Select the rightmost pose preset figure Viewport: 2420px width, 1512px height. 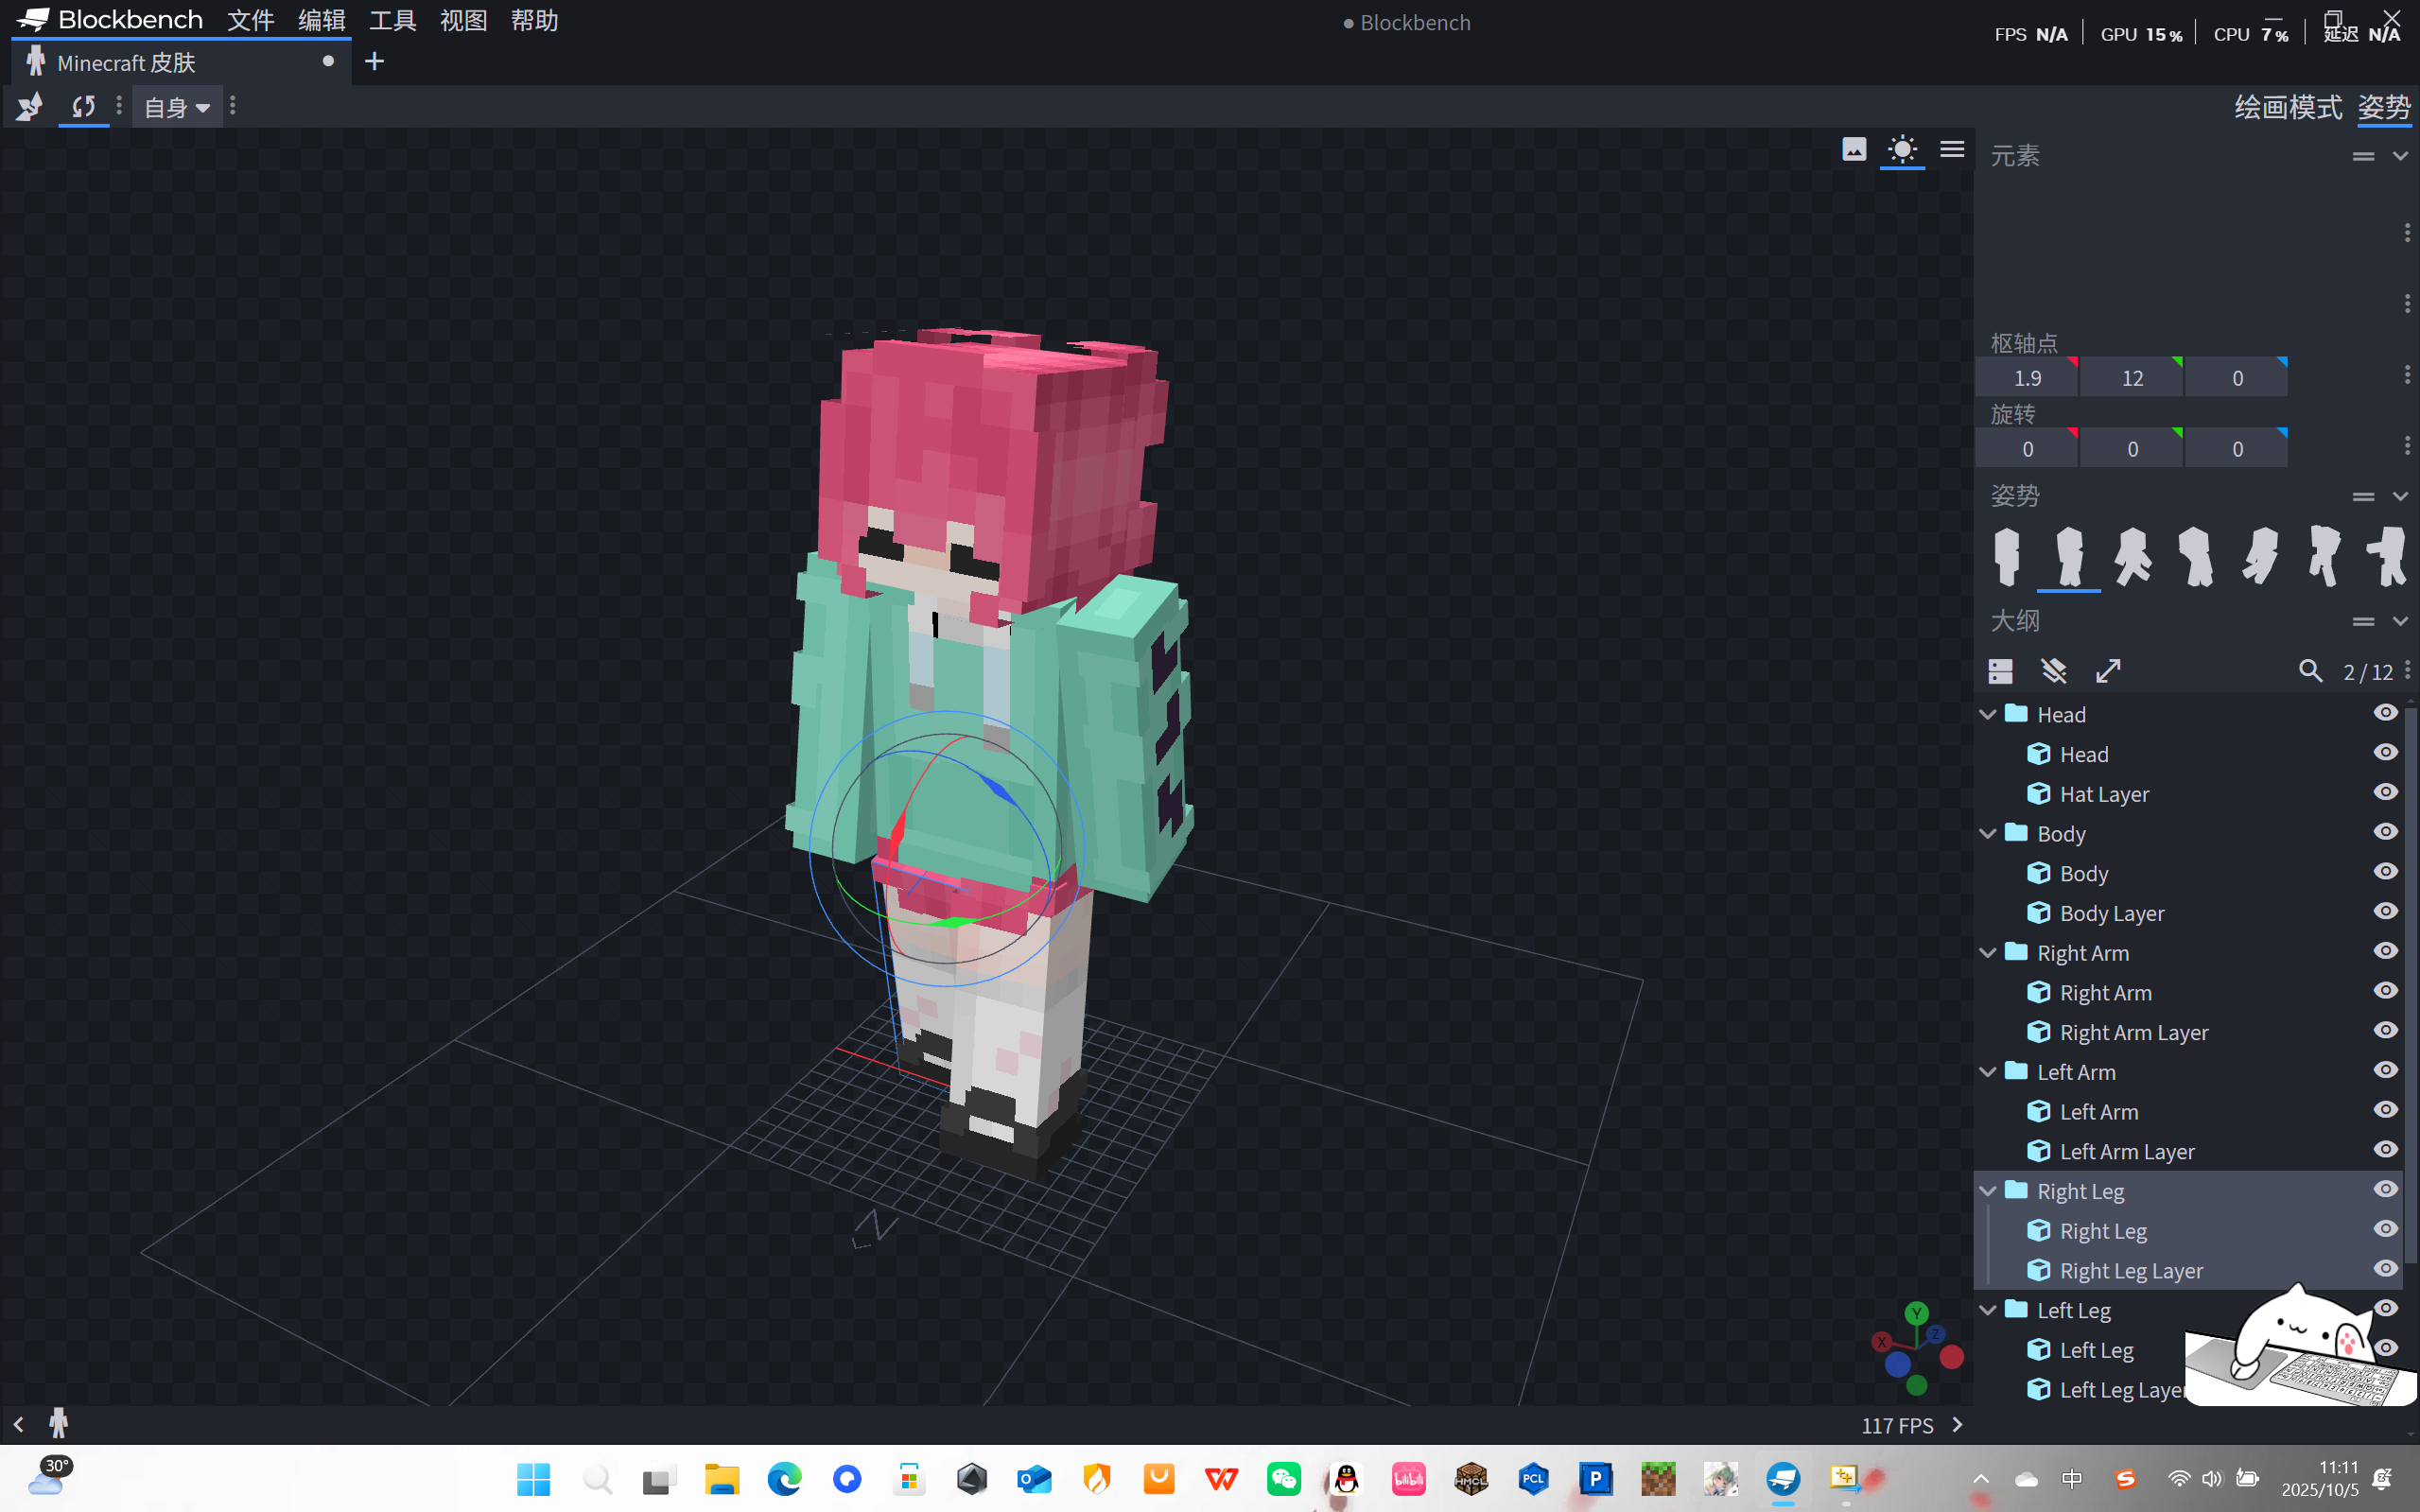click(2388, 556)
